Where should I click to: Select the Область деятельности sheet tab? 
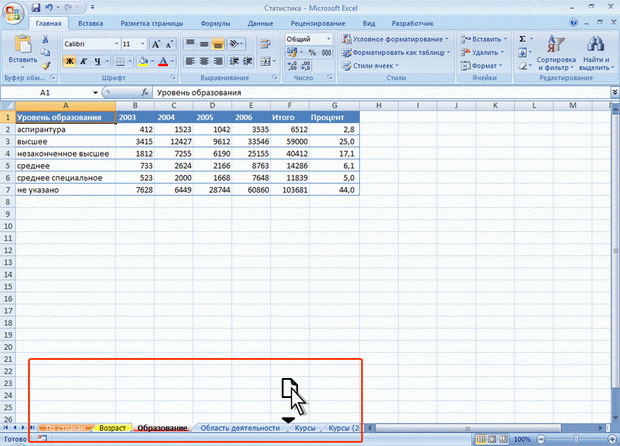coord(240,428)
